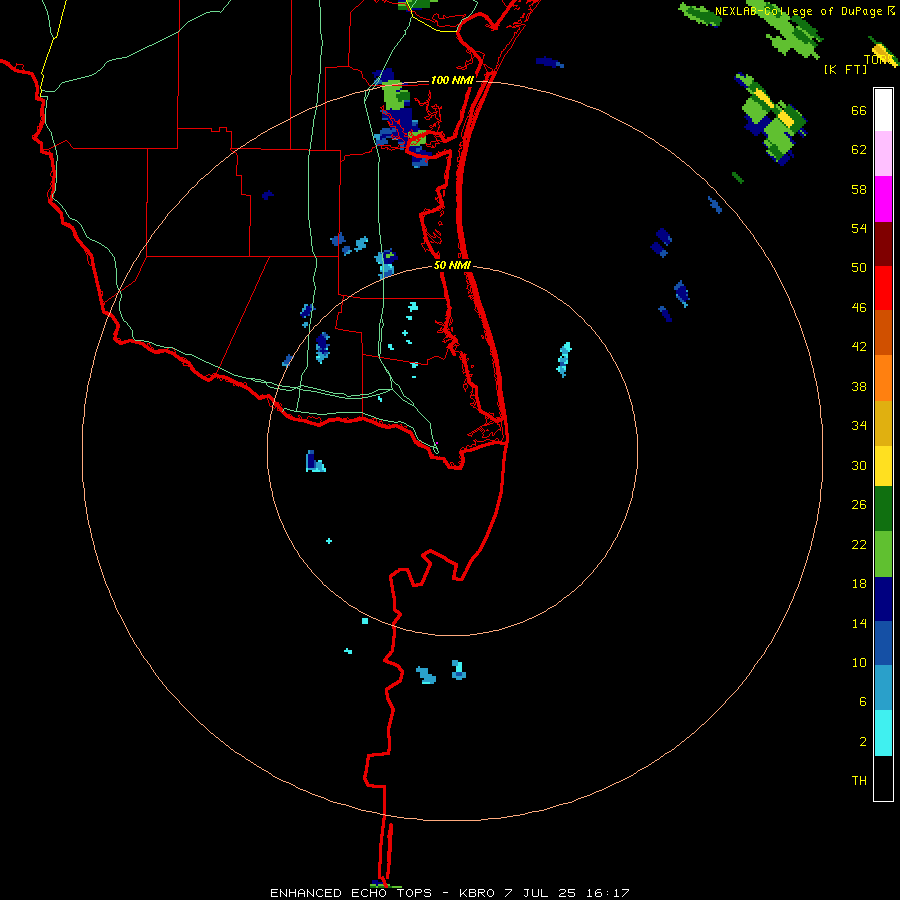900x900 pixels.
Task: Click the navy blue legend swatch above 14
Action: (883, 599)
